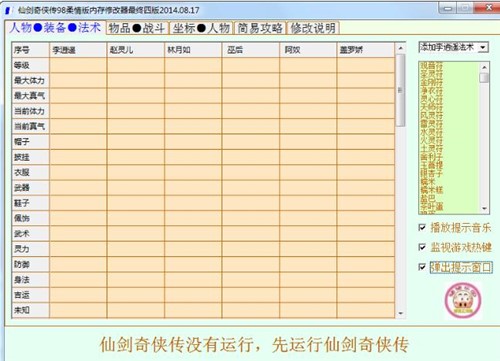The image size is (500, 361).
Task: Uncheck 监视游戏热键 option
Action: 422,247
